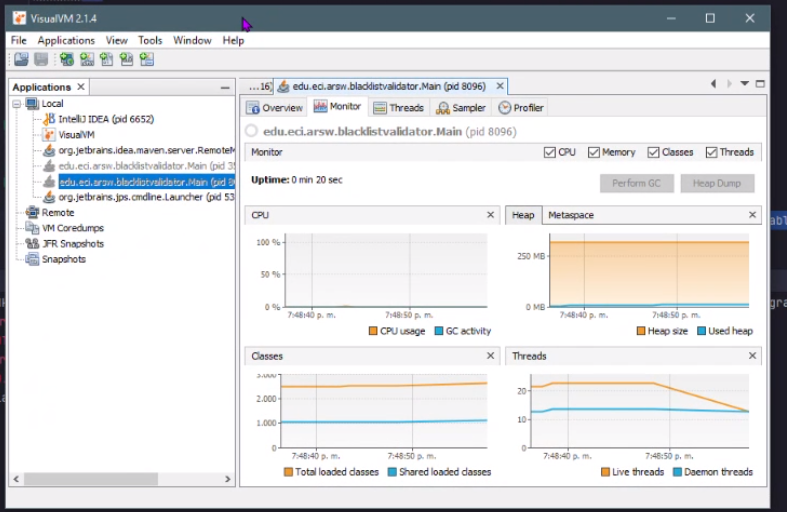This screenshot has height=512, width=787.
Task: Open the Tools menu
Action: tap(150, 40)
